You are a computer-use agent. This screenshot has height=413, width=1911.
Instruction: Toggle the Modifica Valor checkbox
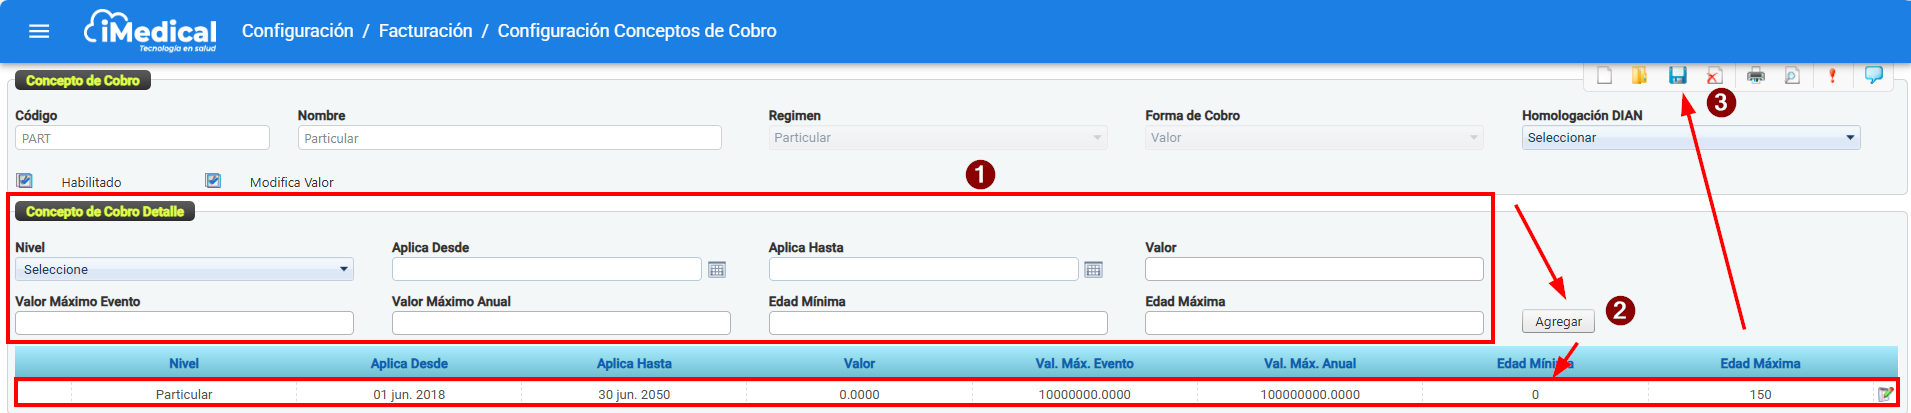(x=213, y=181)
